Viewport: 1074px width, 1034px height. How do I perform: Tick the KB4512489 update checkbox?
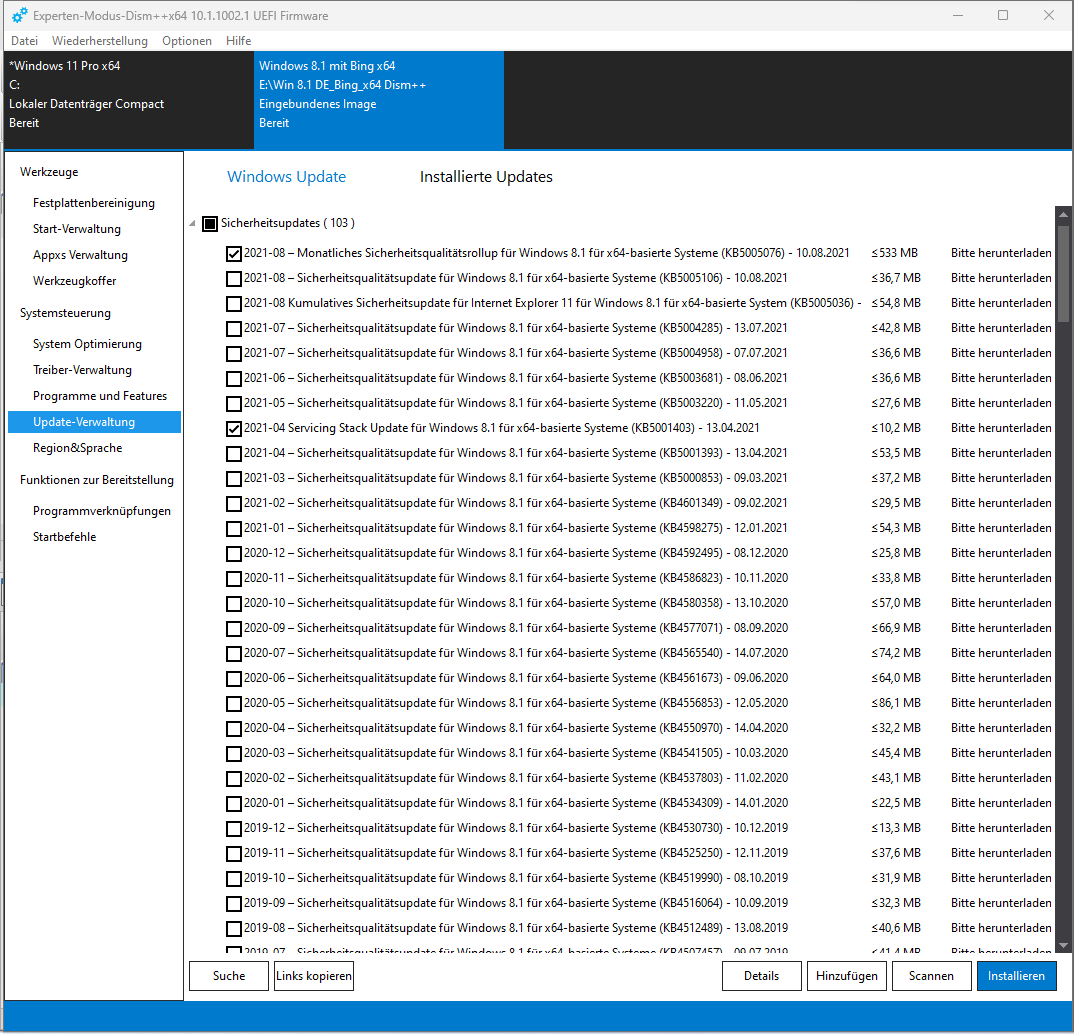(x=234, y=929)
